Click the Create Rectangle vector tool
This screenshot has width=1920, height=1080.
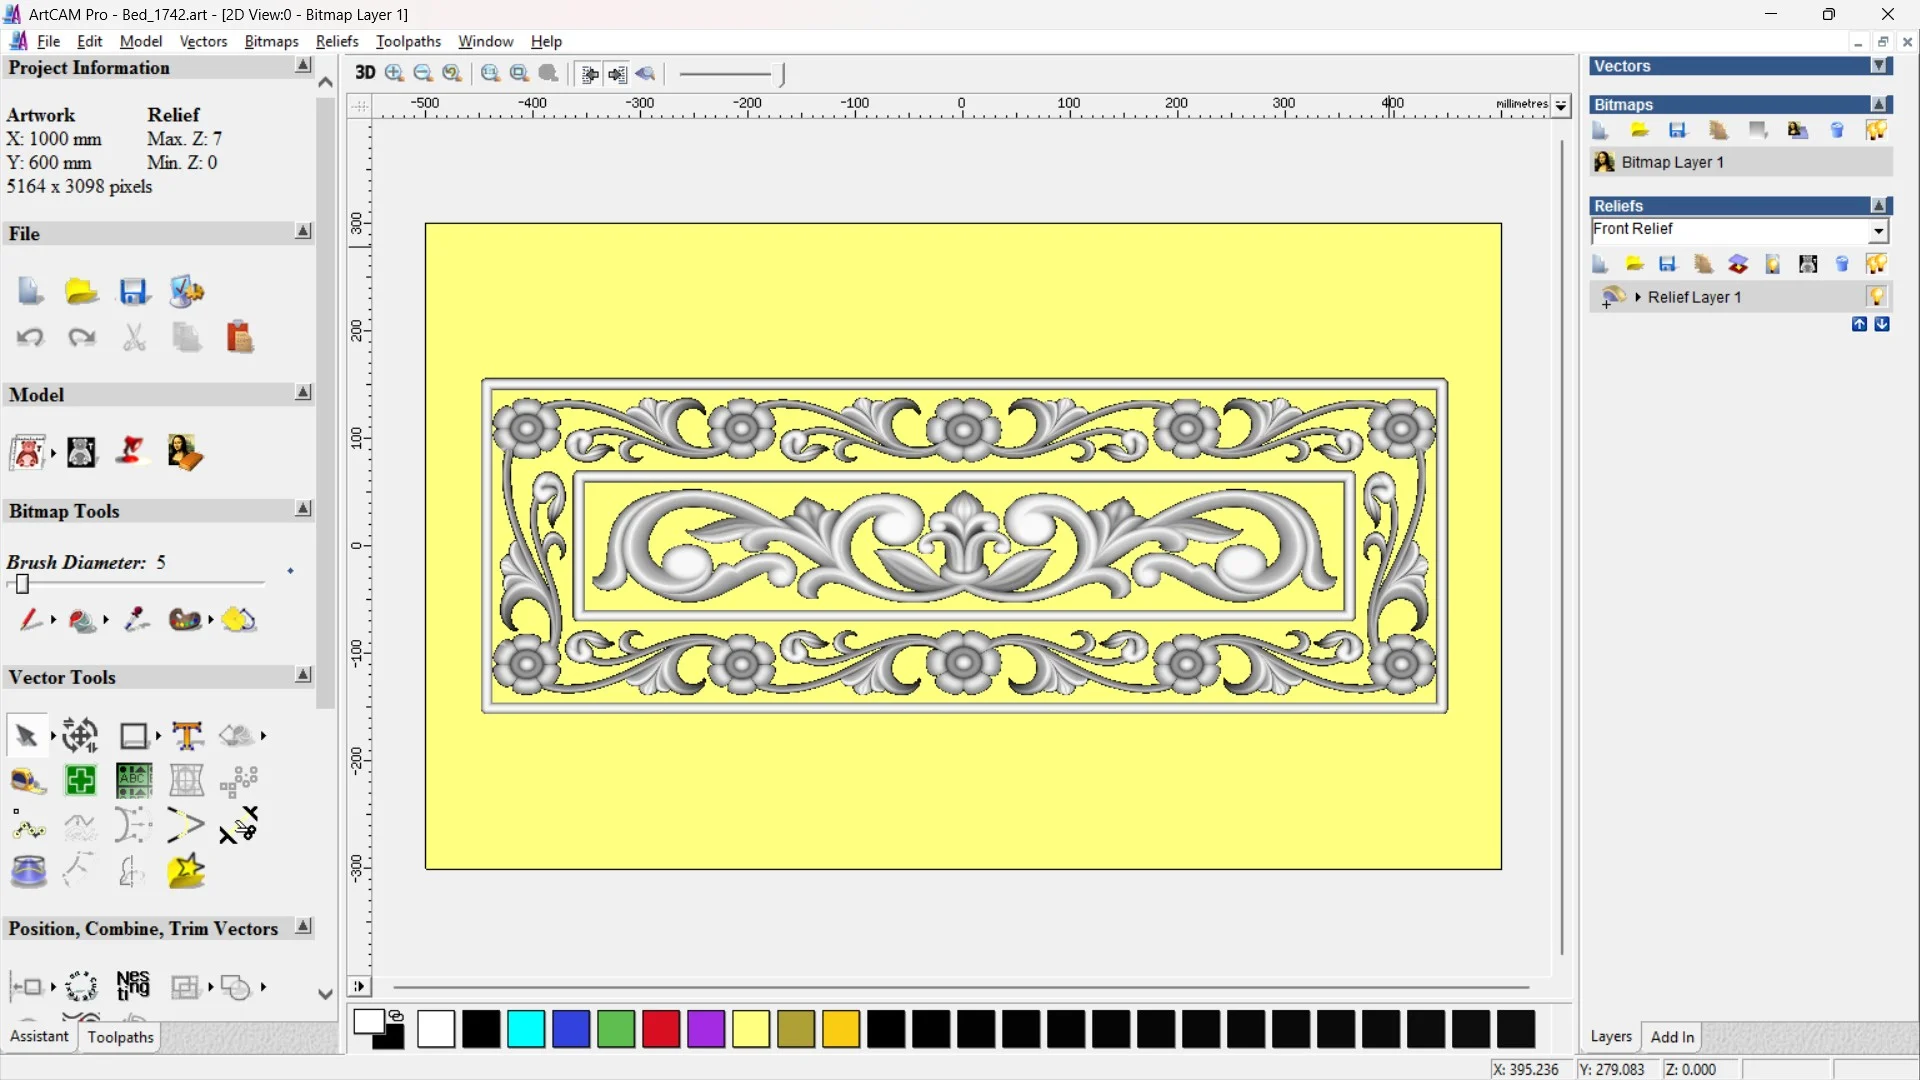point(133,736)
